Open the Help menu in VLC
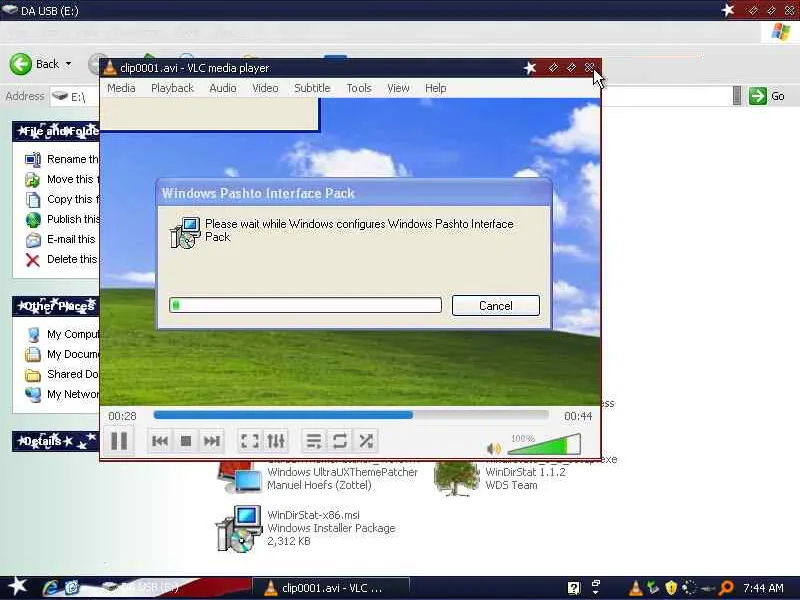Viewport: 800px width, 600px height. click(436, 88)
